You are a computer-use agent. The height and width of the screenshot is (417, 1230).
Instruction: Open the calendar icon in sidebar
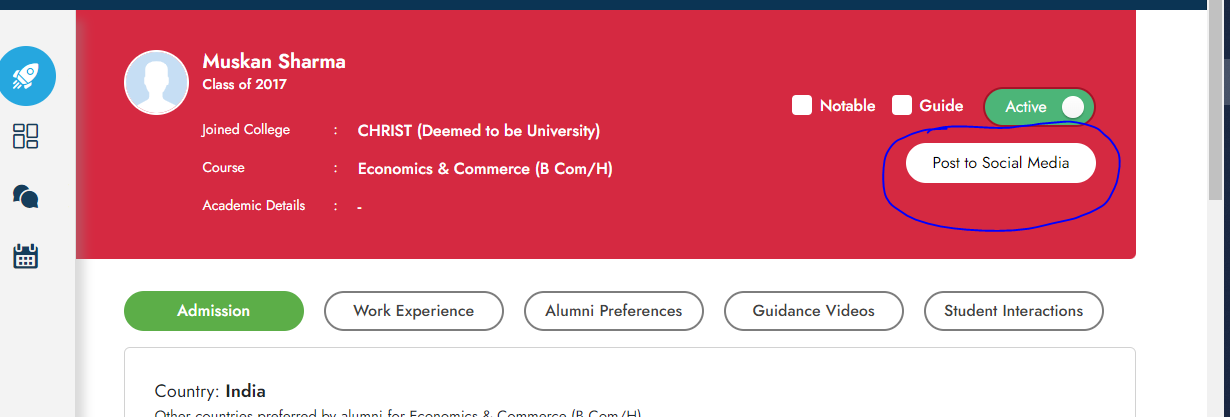(x=26, y=256)
